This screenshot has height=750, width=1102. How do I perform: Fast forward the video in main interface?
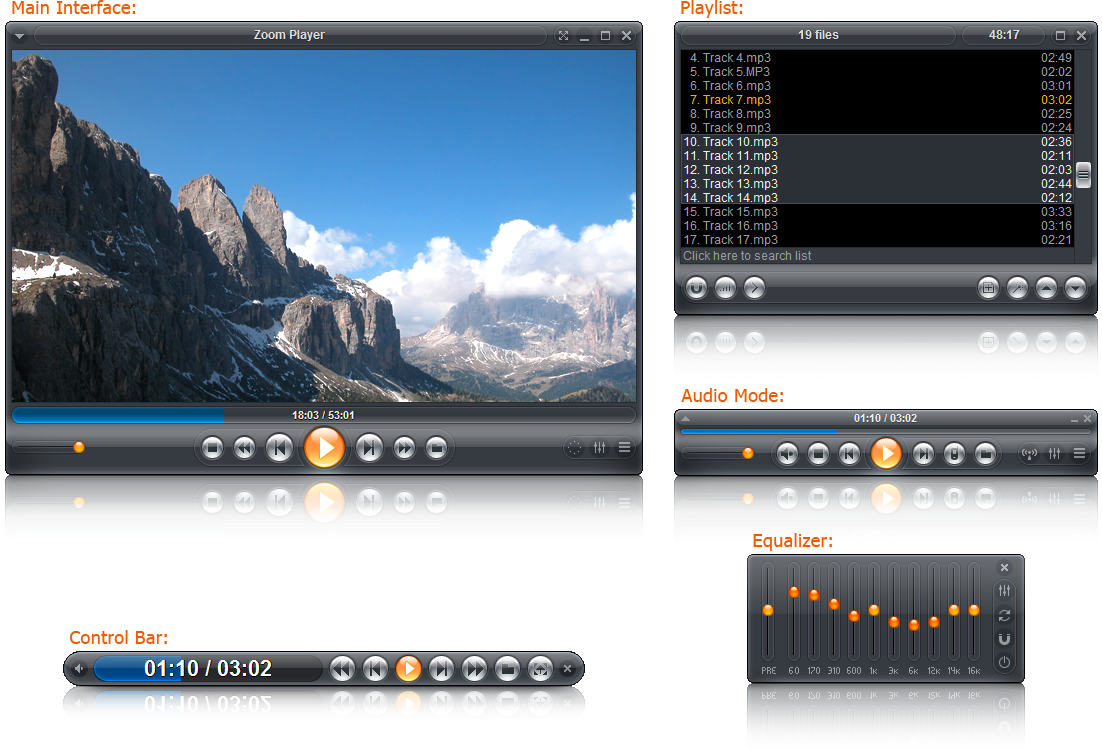404,448
